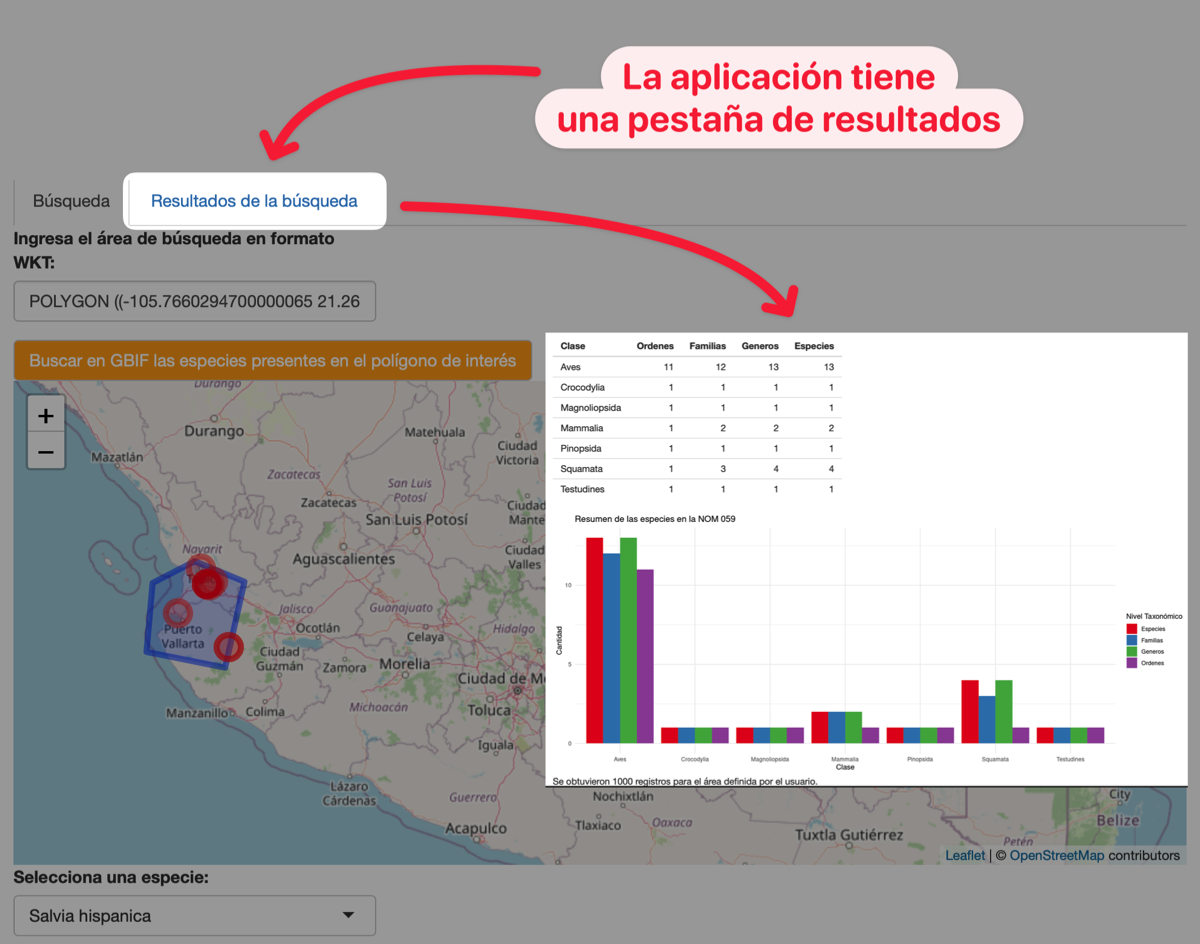This screenshot has height=944, width=1200.
Task: Open the Resultados de la búsqueda tab
Action: coord(254,201)
